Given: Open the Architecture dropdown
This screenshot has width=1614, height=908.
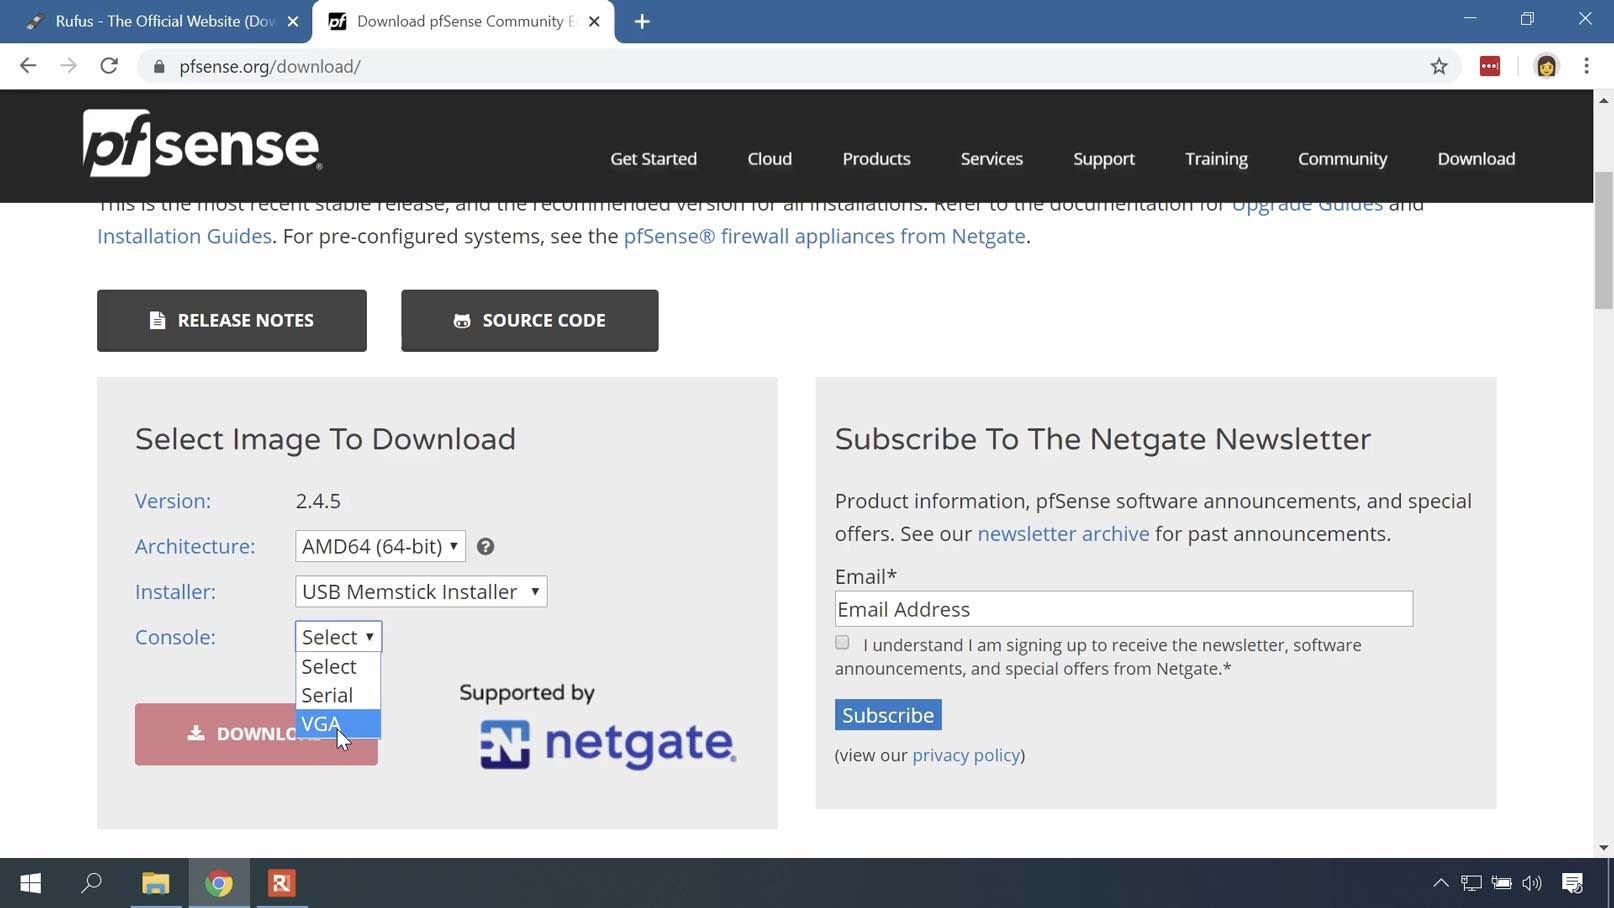Looking at the screenshot, I should click(380, 546).
